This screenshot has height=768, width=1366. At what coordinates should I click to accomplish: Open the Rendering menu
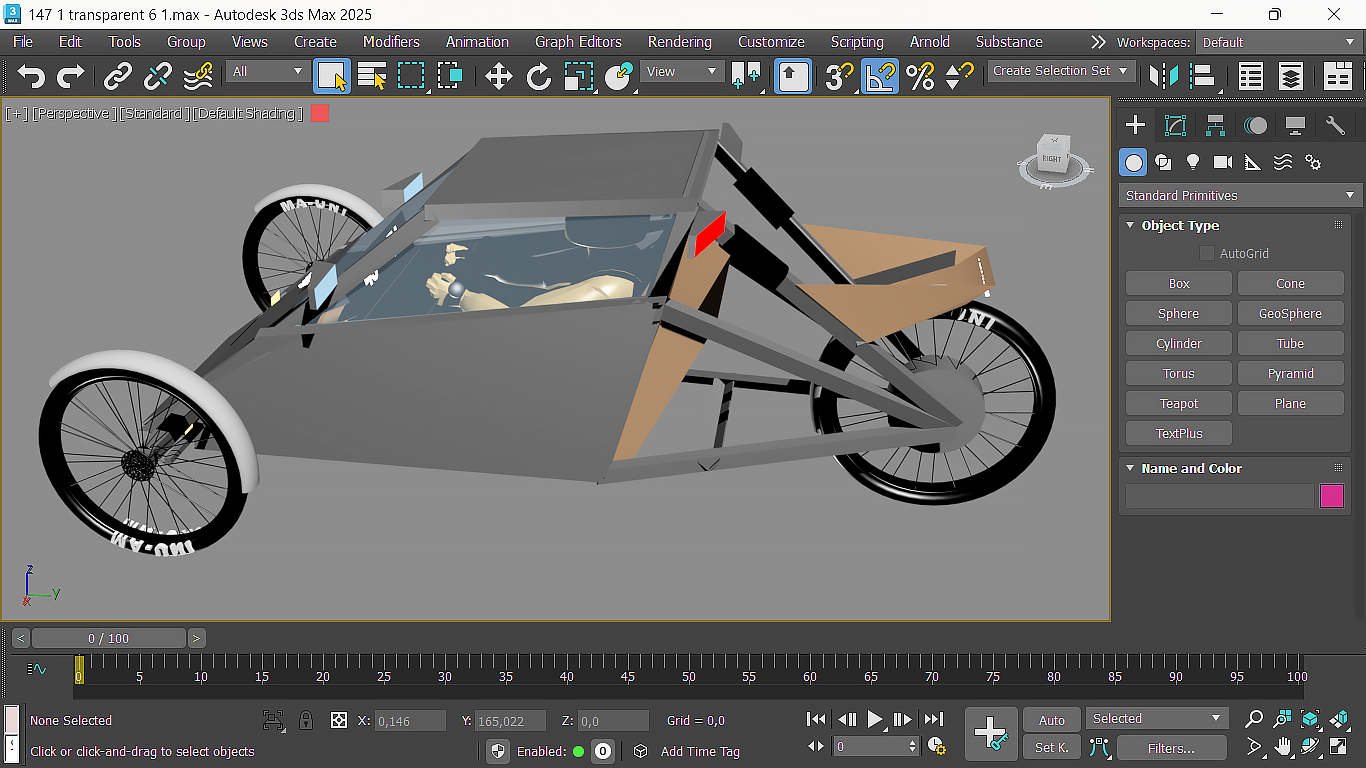[x=679, y=42]
